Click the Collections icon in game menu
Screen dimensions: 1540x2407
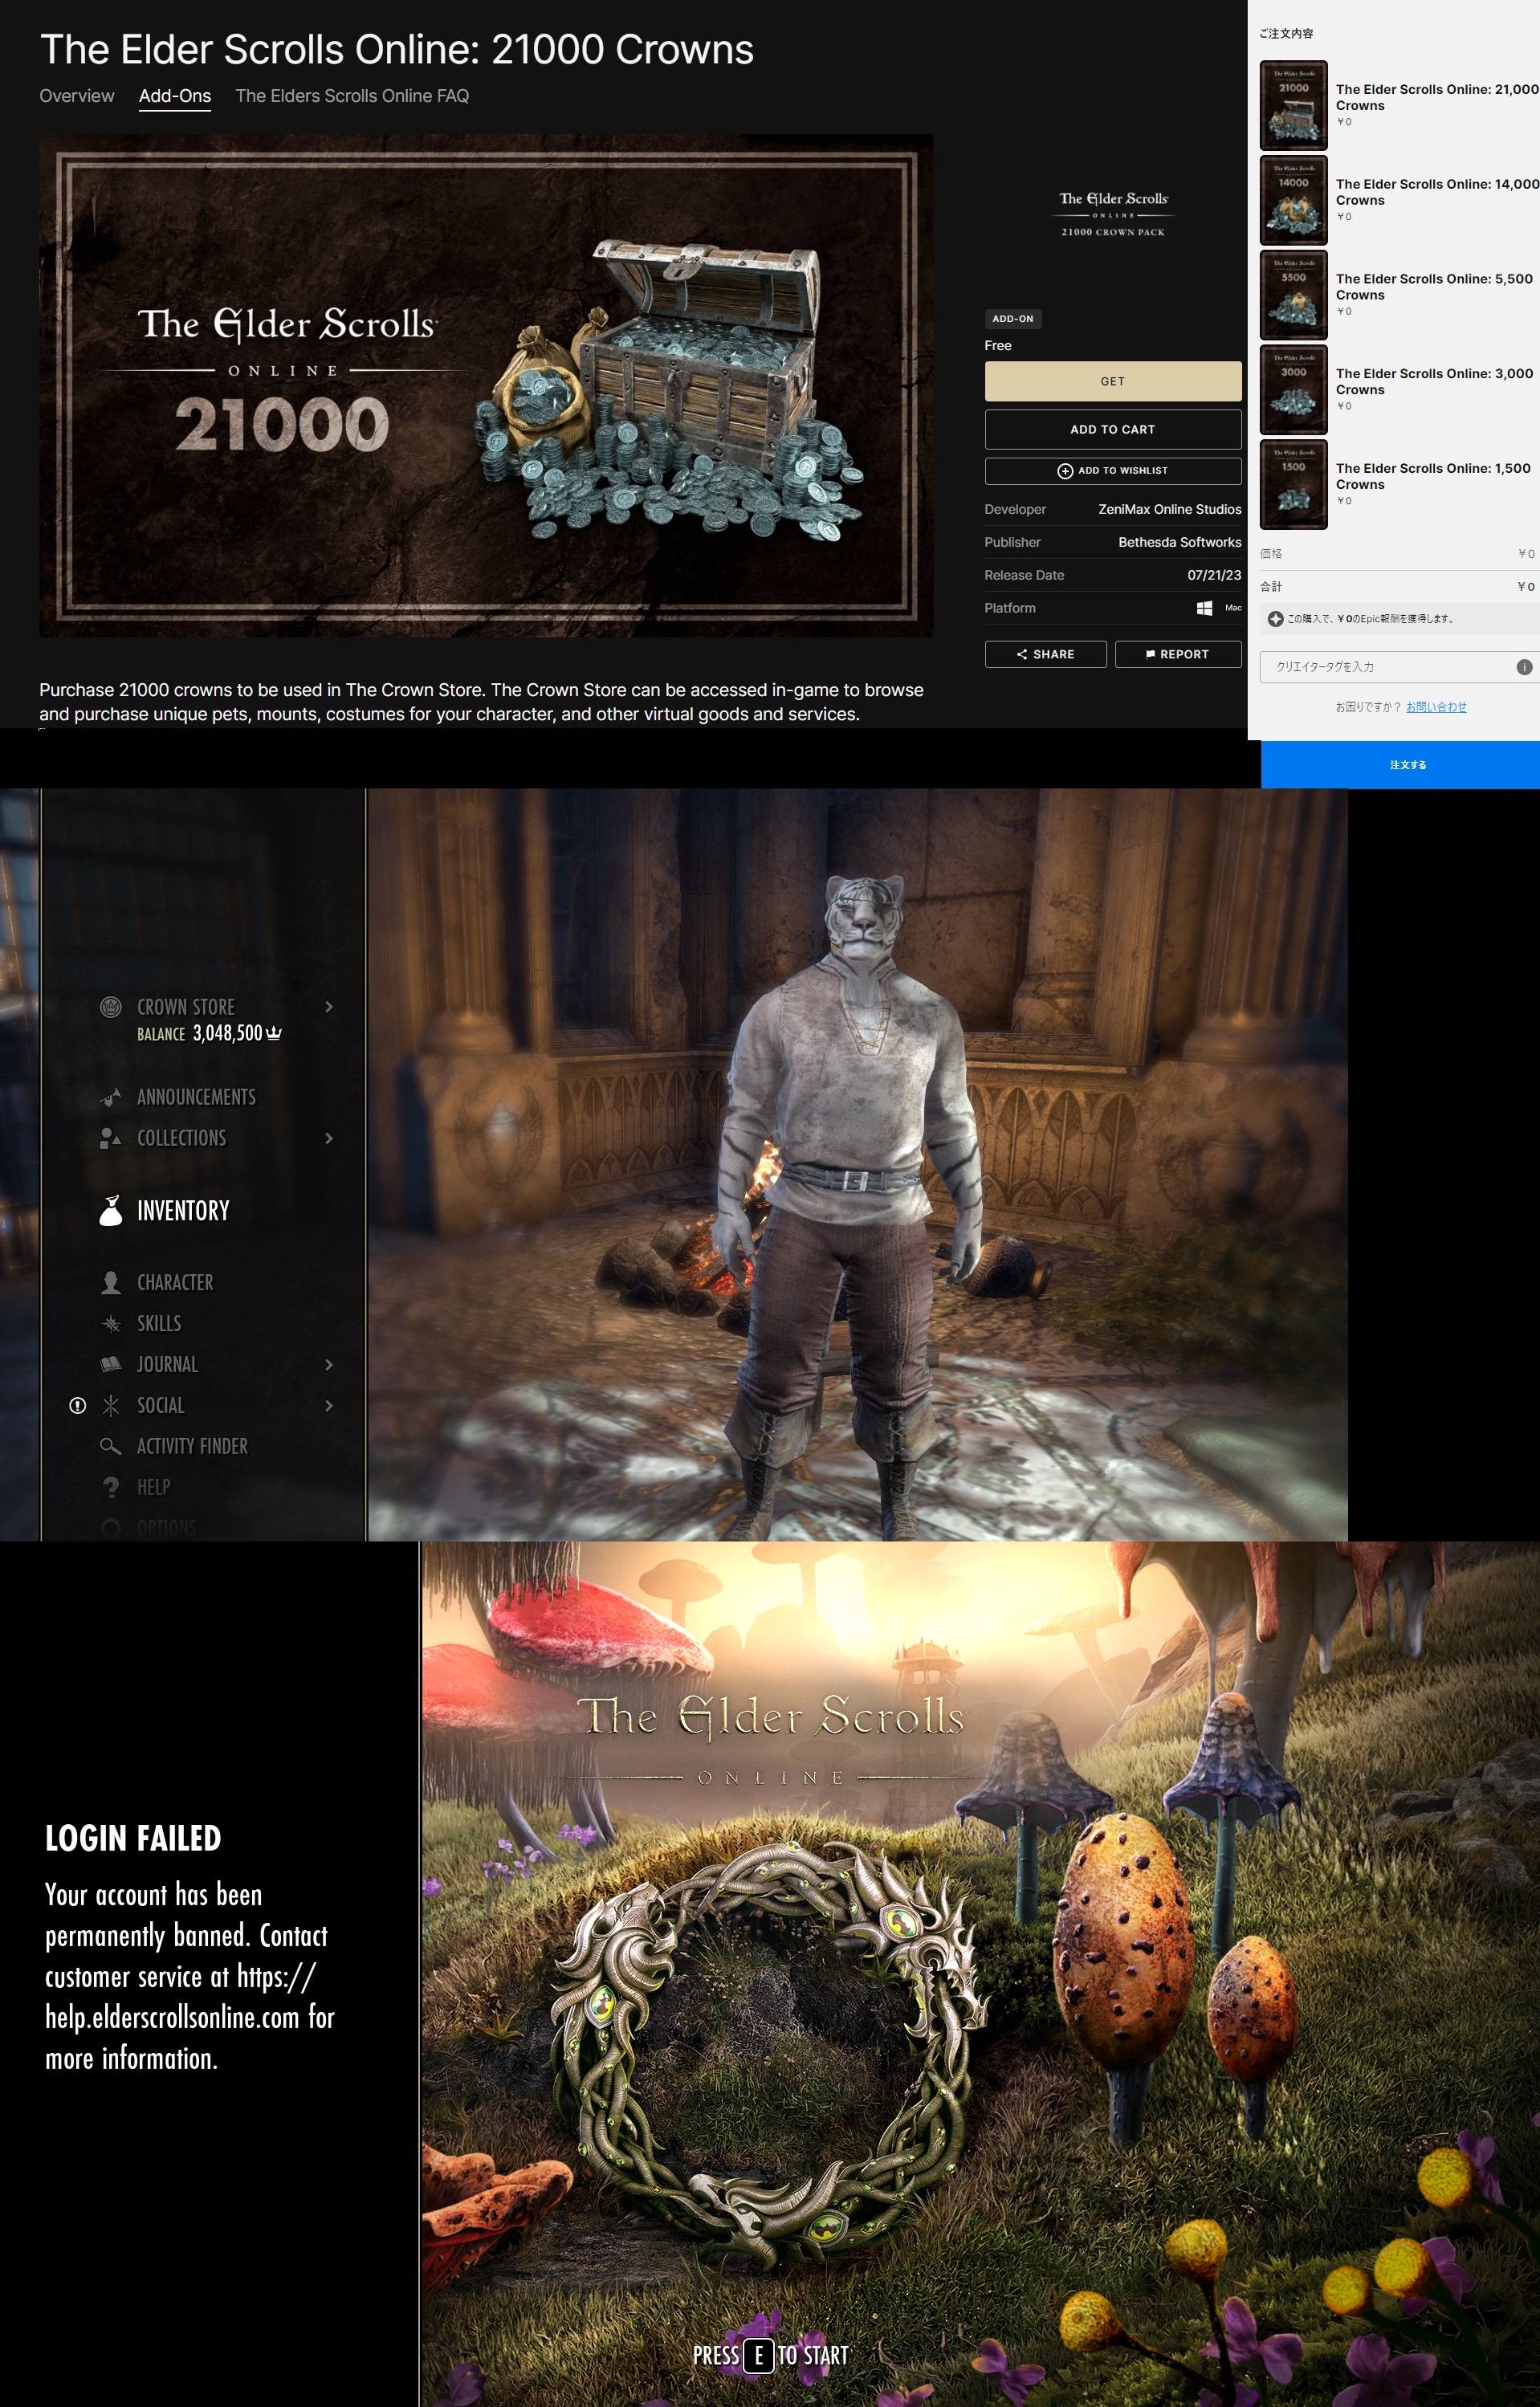click(x=111, y=1138)
